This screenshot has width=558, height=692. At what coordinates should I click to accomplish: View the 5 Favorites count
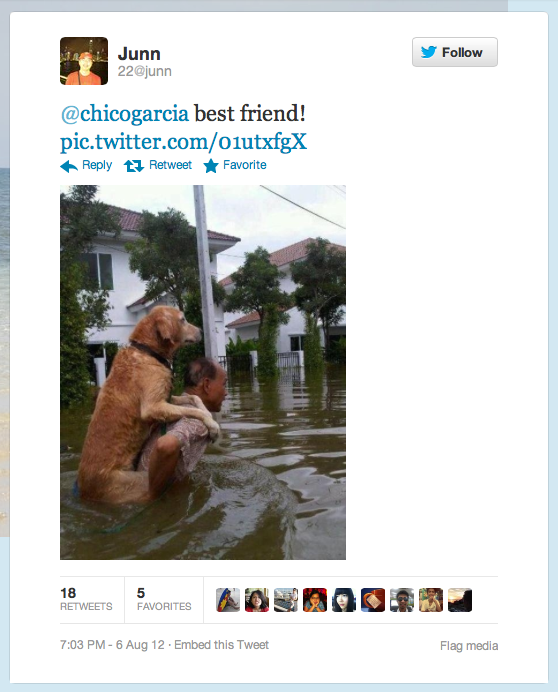click(x=164, y=599)
